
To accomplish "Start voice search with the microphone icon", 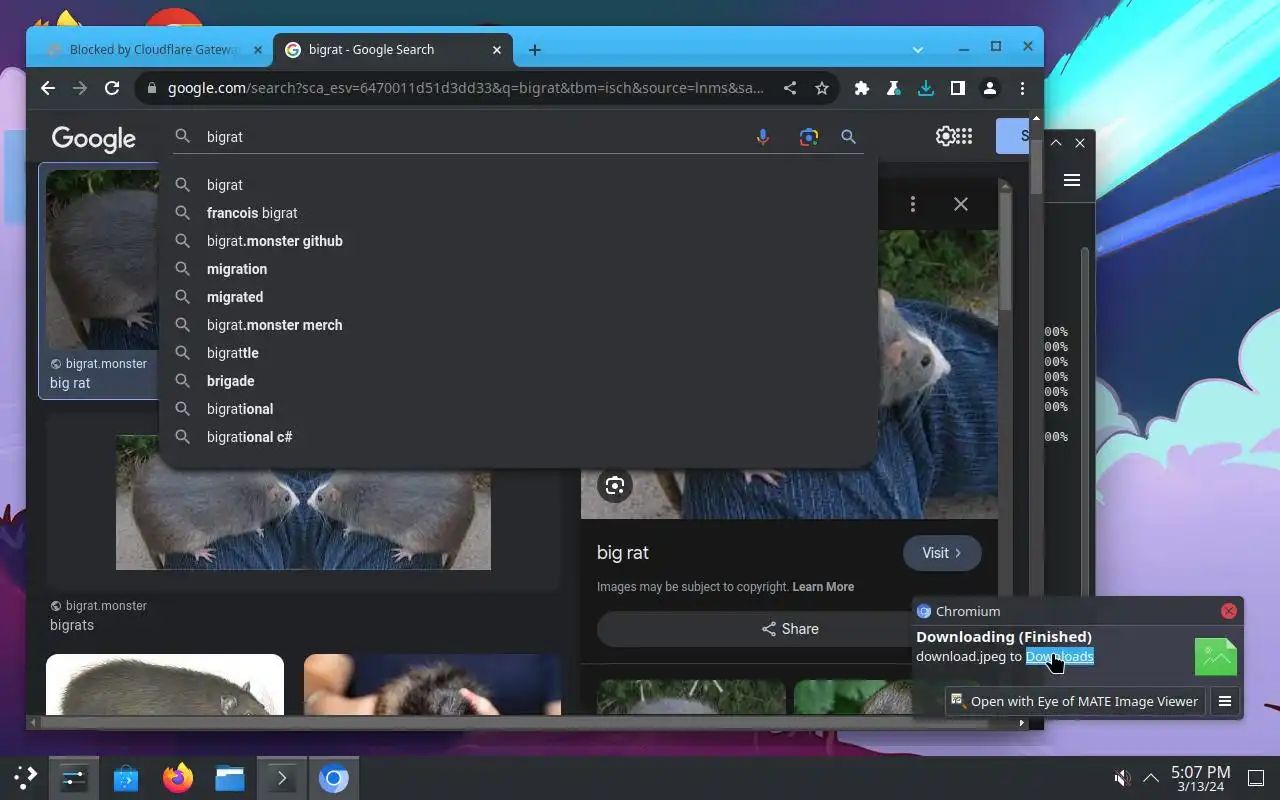I will pos(763,137).
